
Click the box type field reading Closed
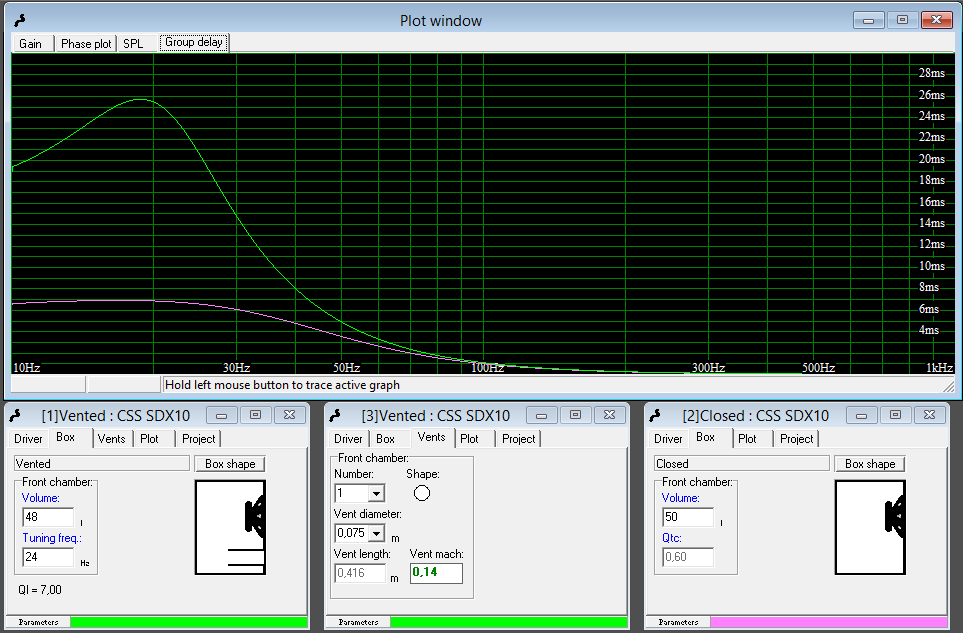[x=741, y=464]
